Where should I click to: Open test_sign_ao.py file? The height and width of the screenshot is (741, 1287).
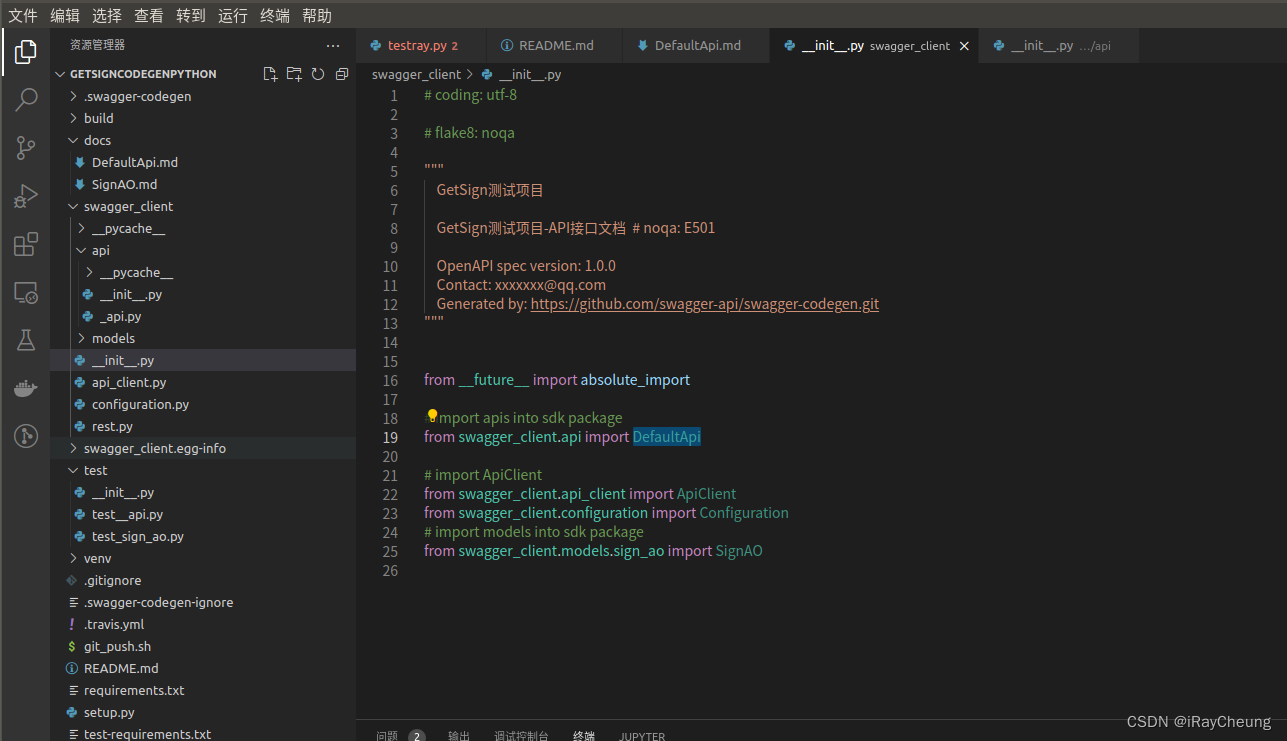pyautogui.click(x=203, y=536)
